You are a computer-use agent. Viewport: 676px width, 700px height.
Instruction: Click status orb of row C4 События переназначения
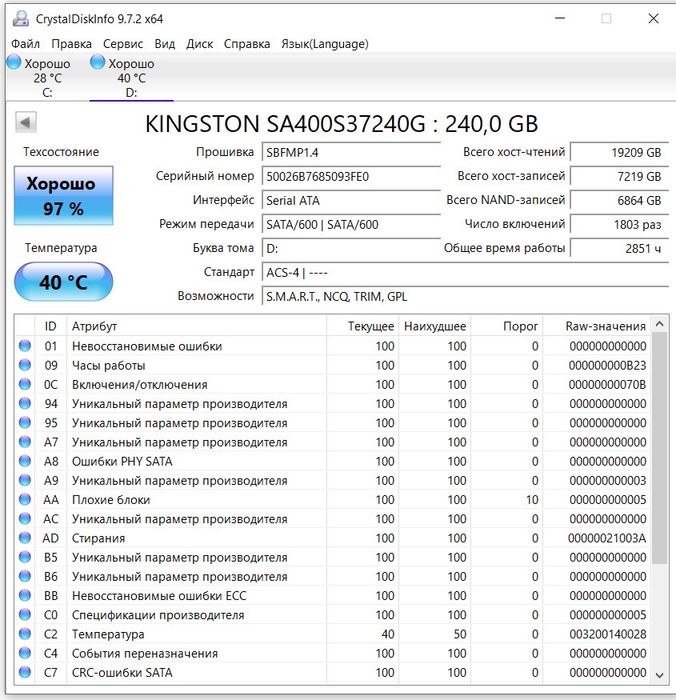(x=25, y=653)
